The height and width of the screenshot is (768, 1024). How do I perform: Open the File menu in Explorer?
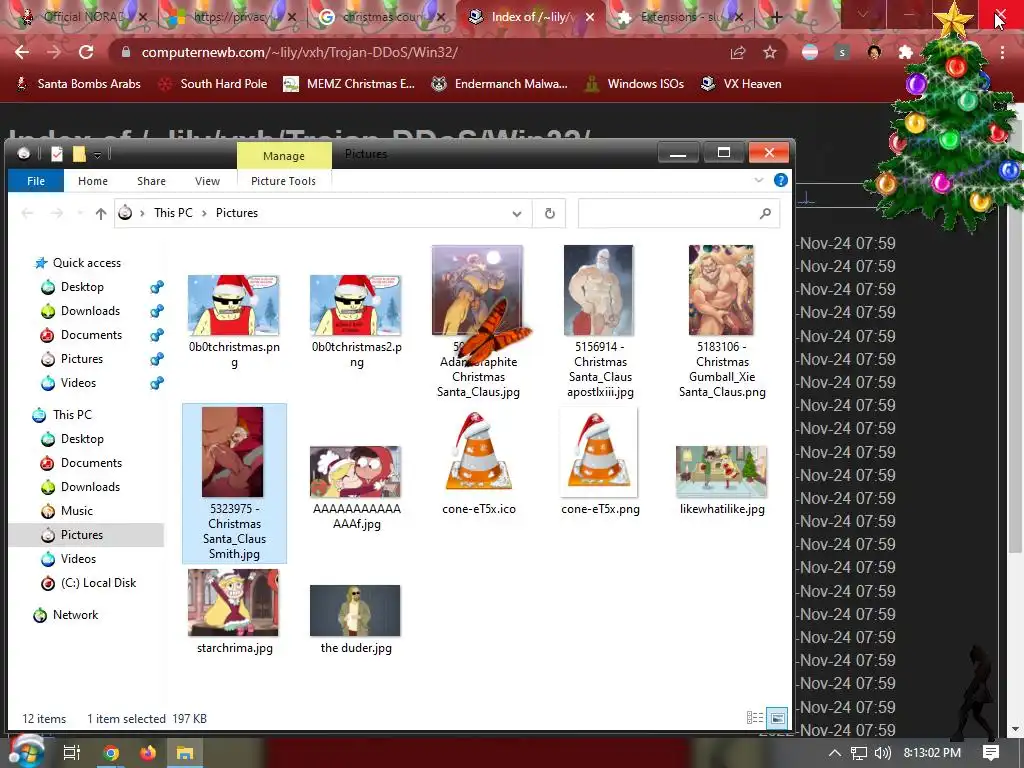(36, 181)
